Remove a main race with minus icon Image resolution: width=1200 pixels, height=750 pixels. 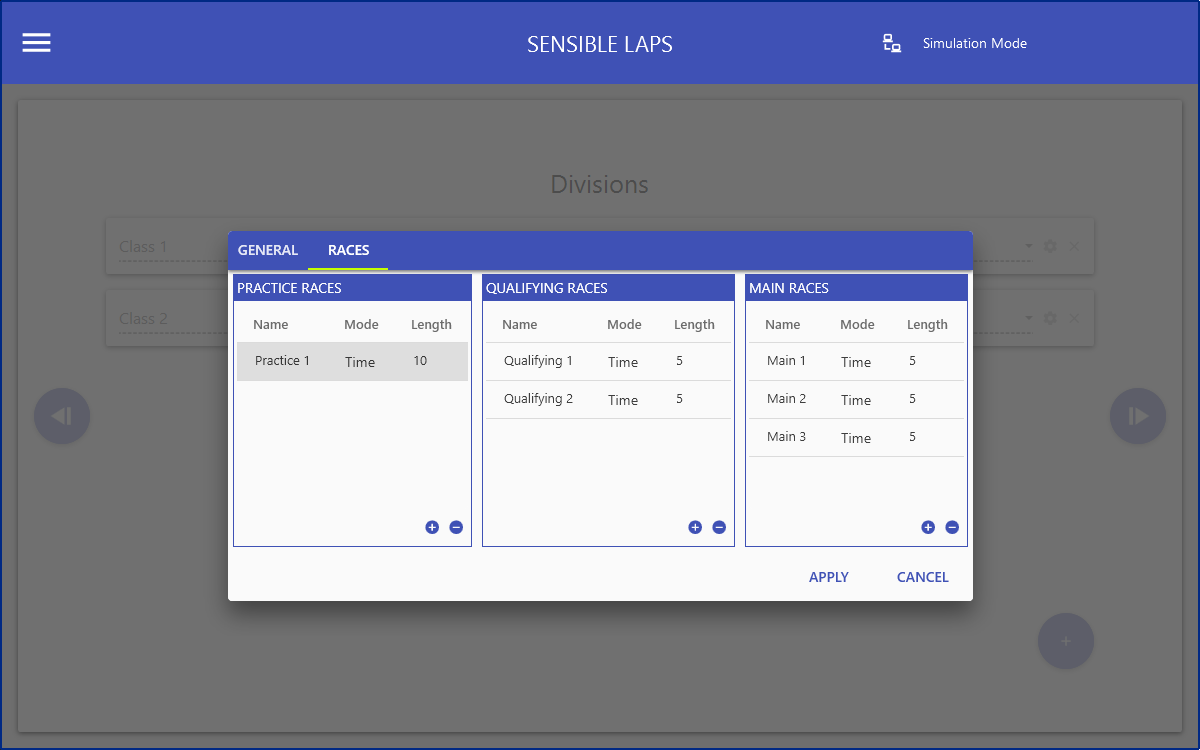[x=952, y=527]
